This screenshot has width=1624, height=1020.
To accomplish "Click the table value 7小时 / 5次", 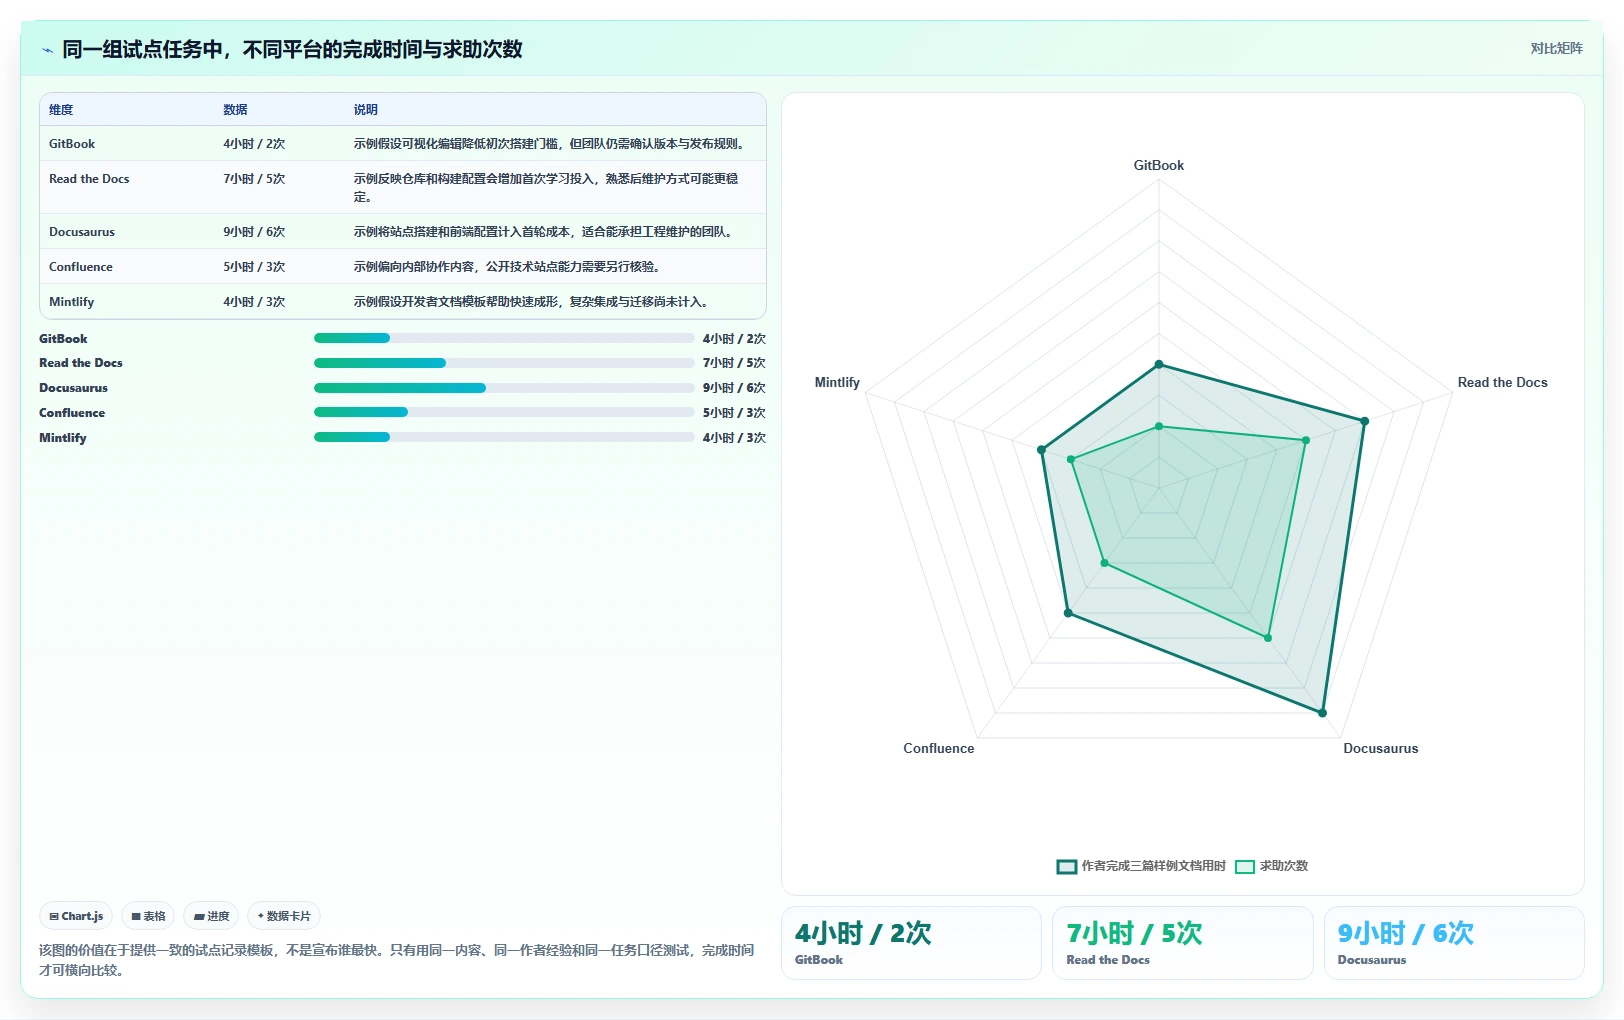I will pos(254,179).
